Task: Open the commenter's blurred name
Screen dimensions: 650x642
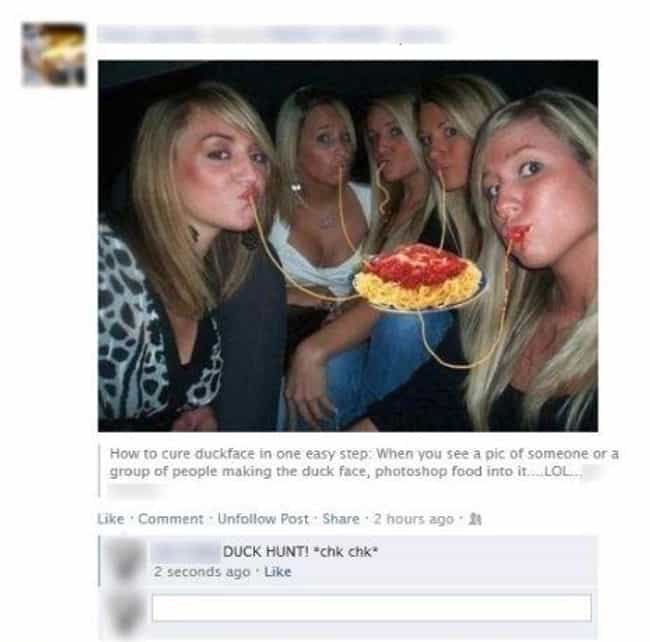Action: click(185, 552)
